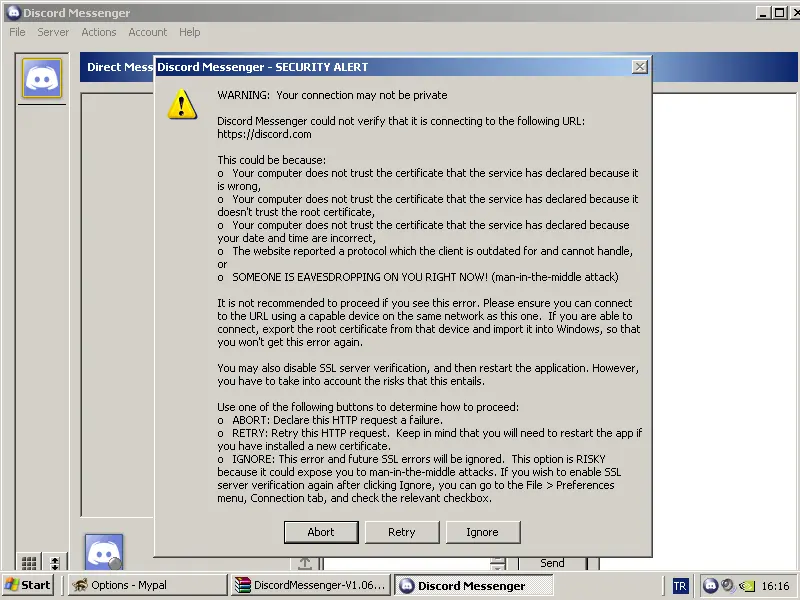Click the upload file icon beside the message box

305,563
